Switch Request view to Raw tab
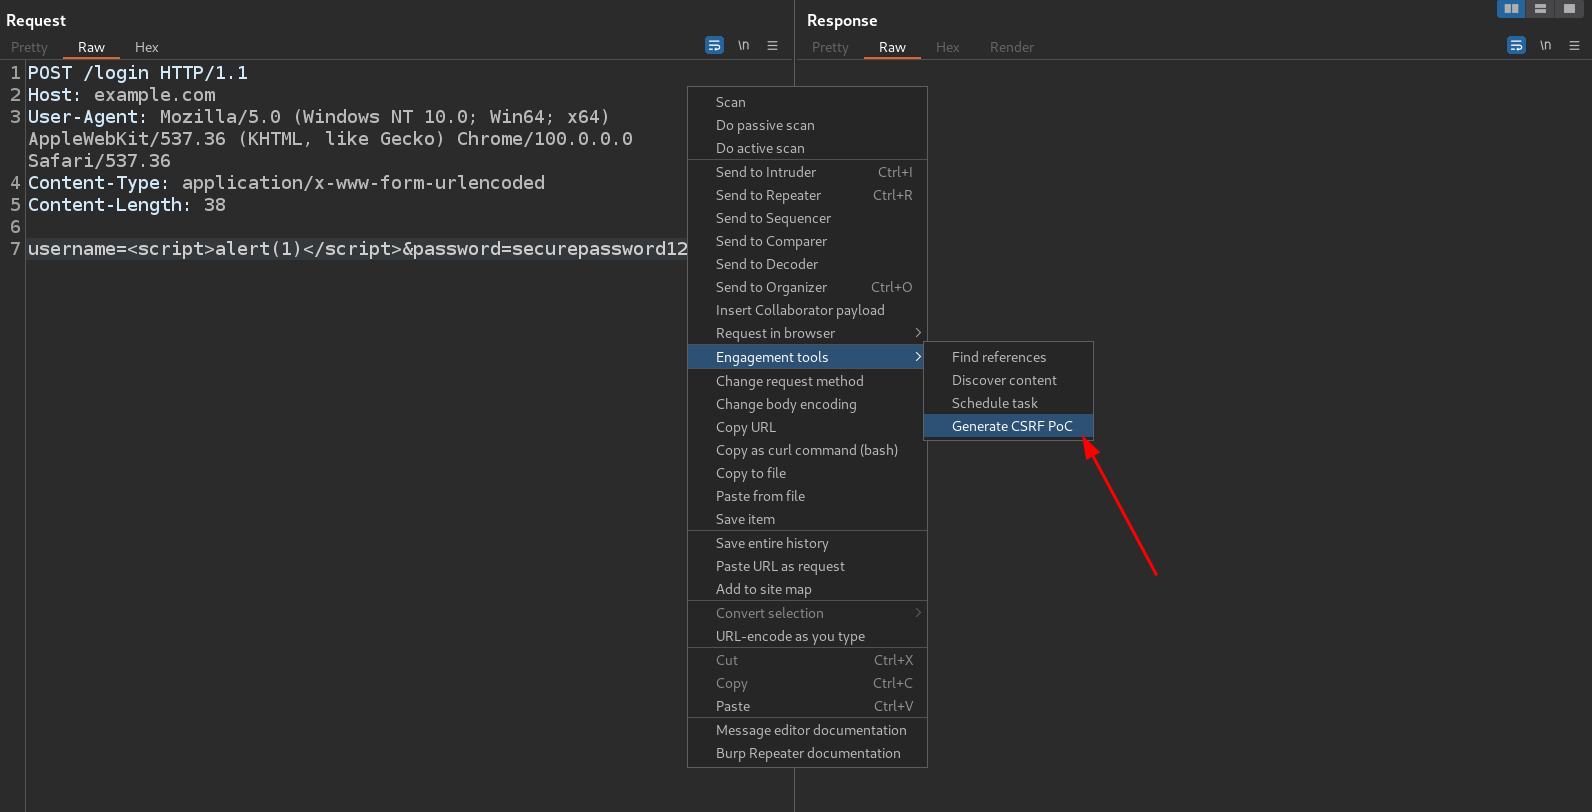Image resolution: width=1592 pixels, height=812 pixels. coord(91,47)
